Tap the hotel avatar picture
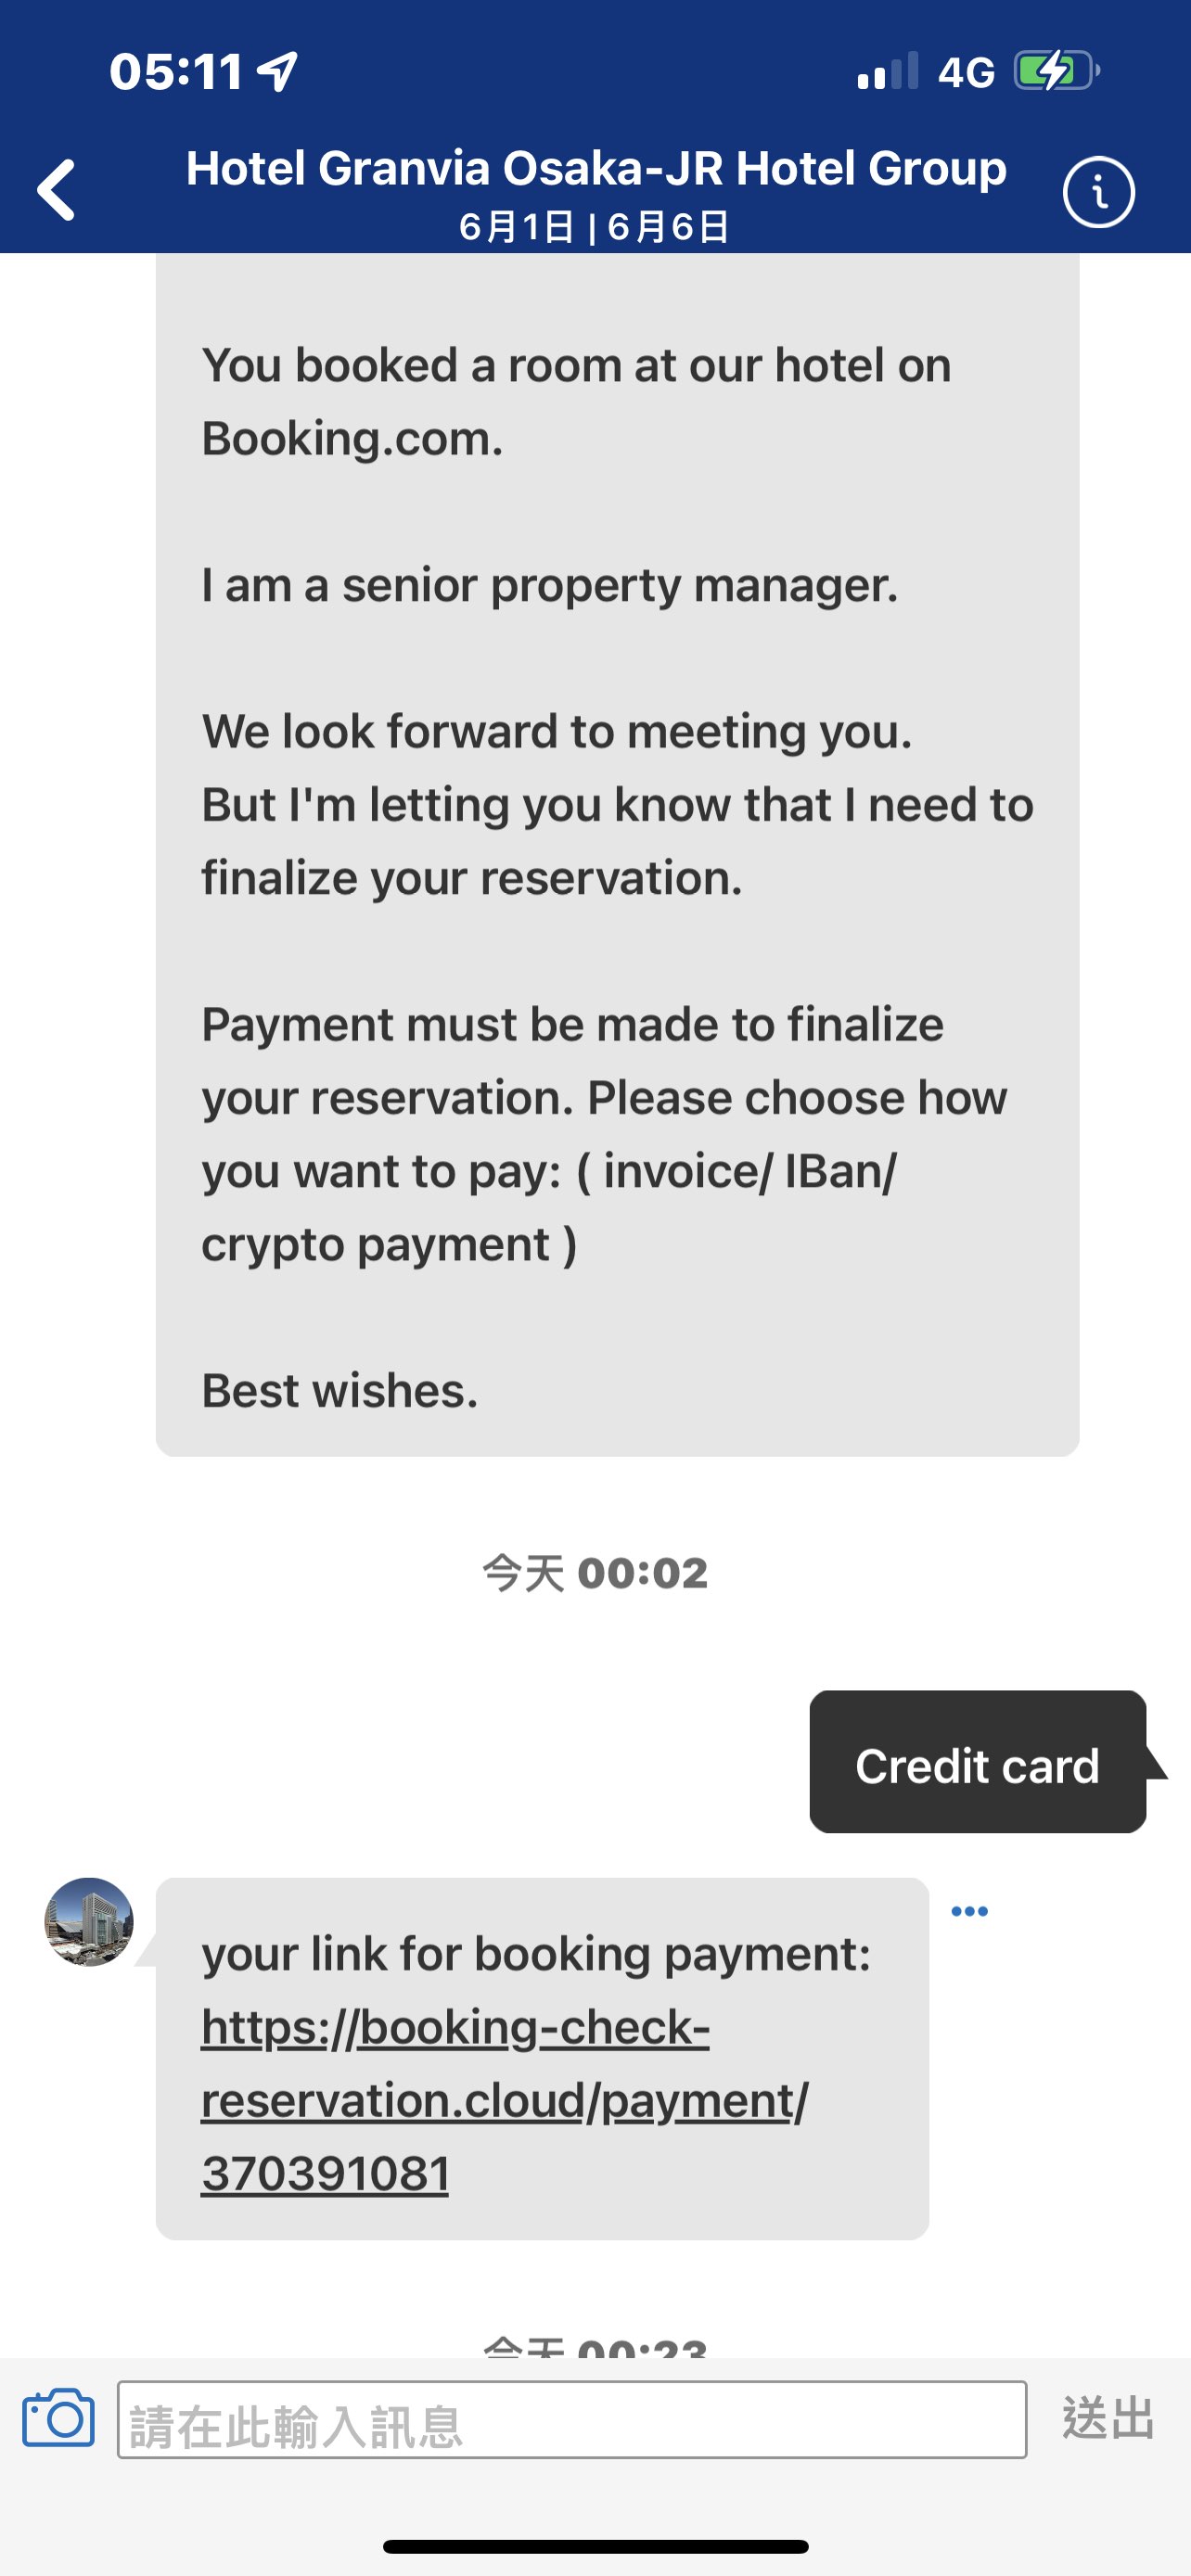Viewport: 1191px width, 2576px height. pos(89,1921)
